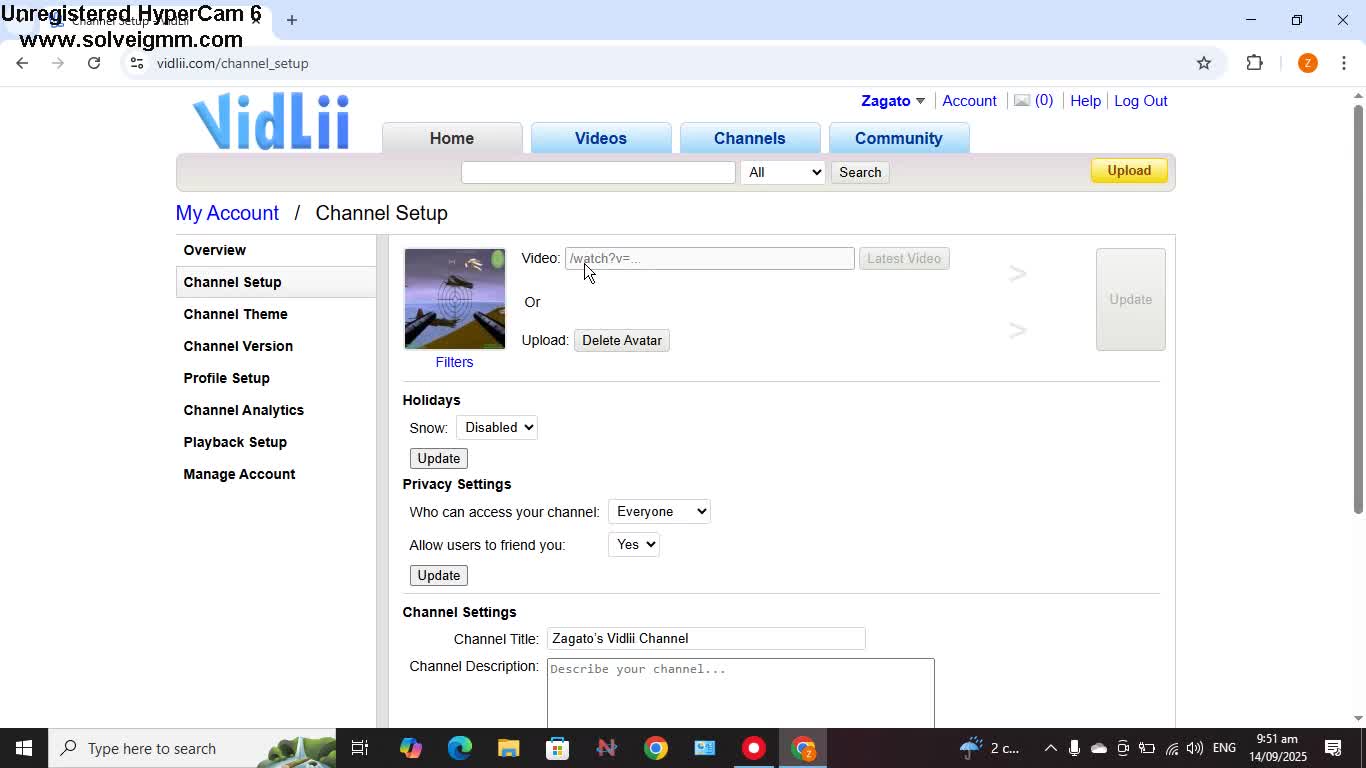Viewport: 1366px width, 768px height.
Task: Switch to the Videos tab
Action: tap(600, 138)
